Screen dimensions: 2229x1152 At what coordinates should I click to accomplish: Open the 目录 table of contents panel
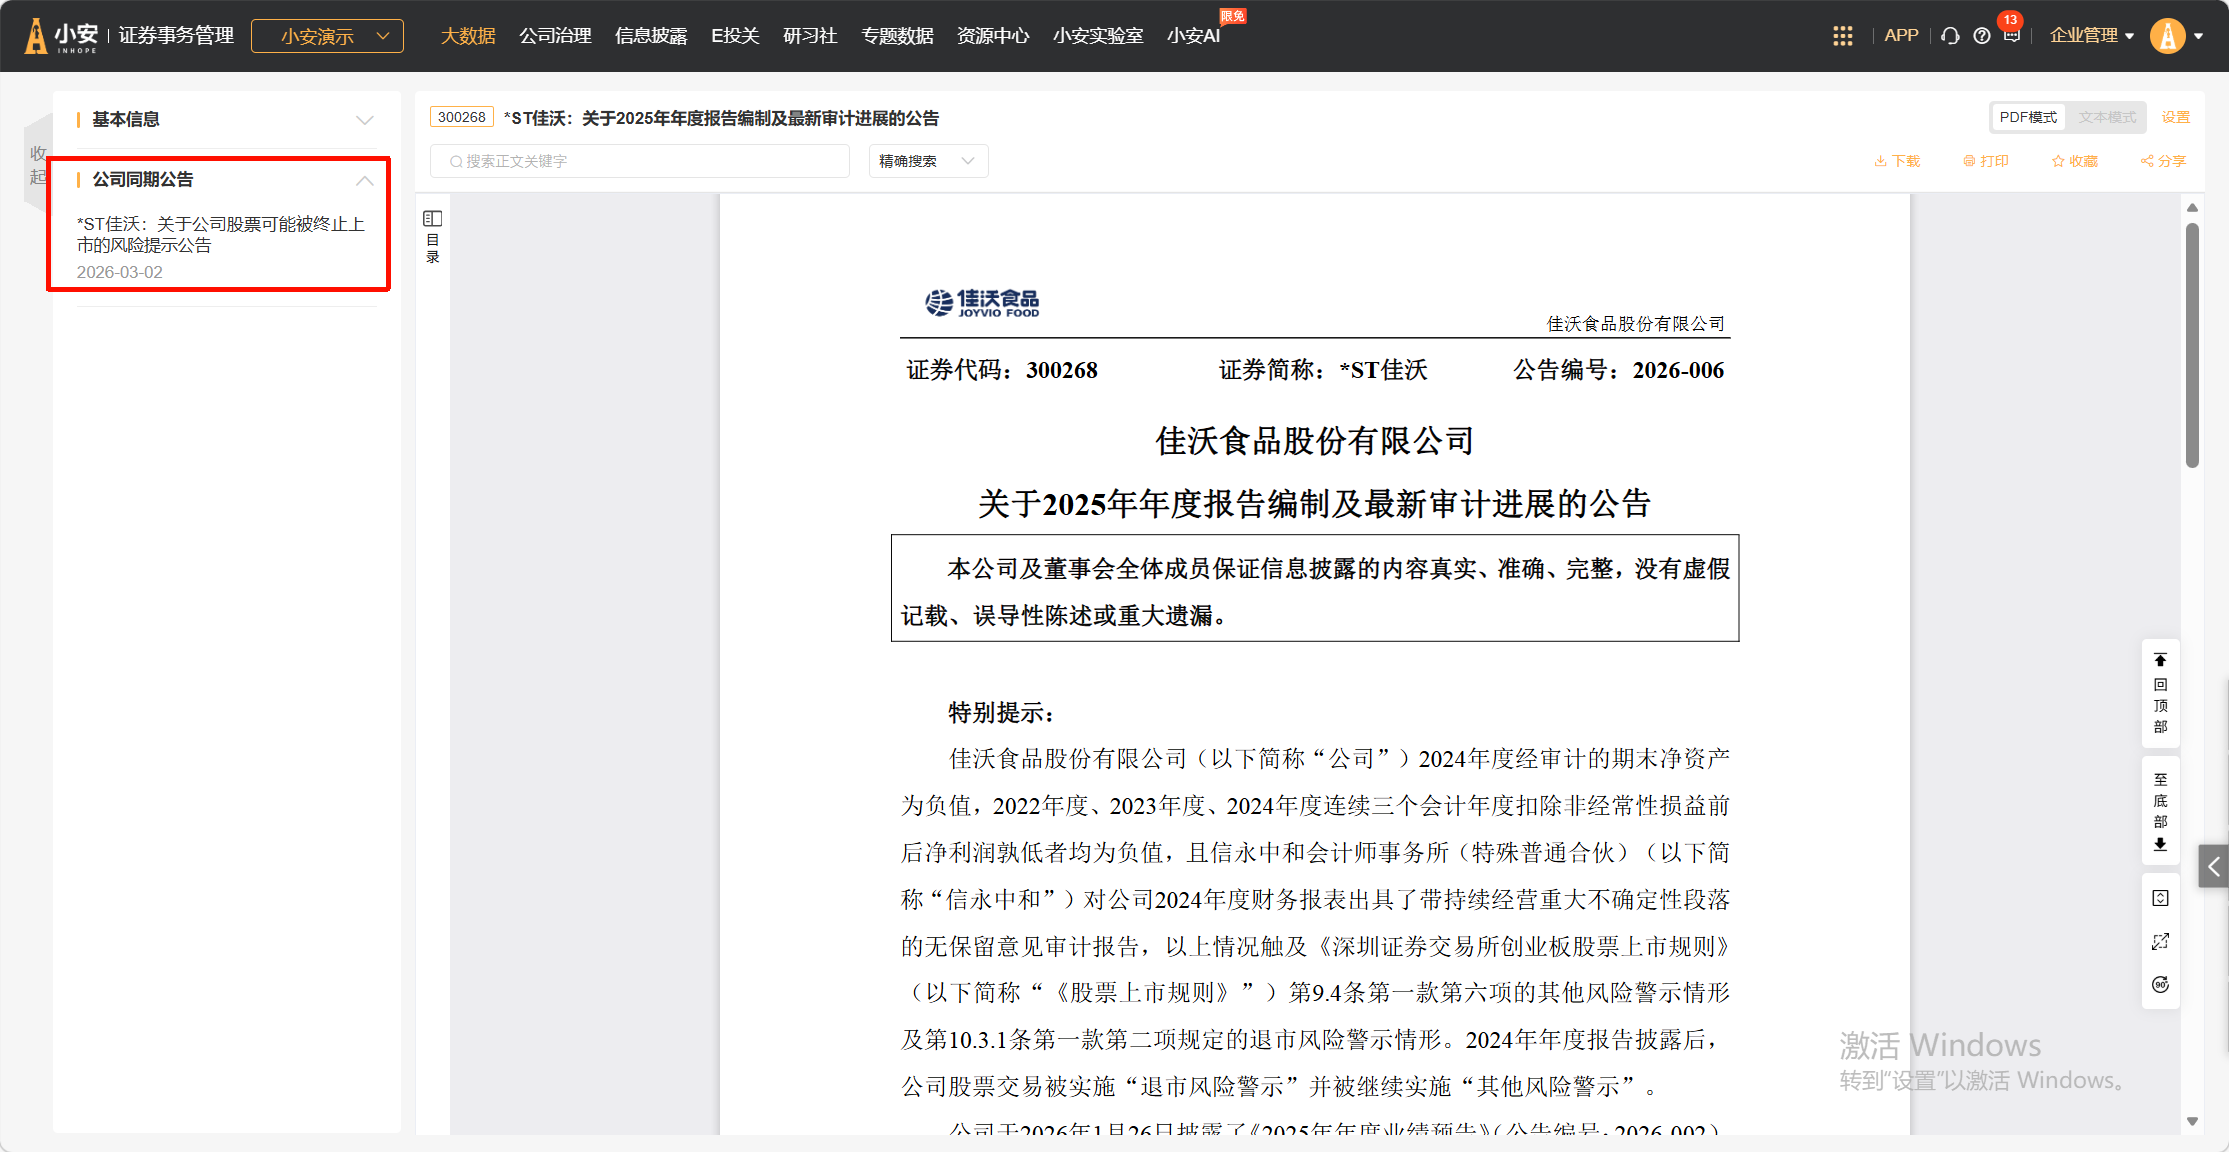point(432,236)
